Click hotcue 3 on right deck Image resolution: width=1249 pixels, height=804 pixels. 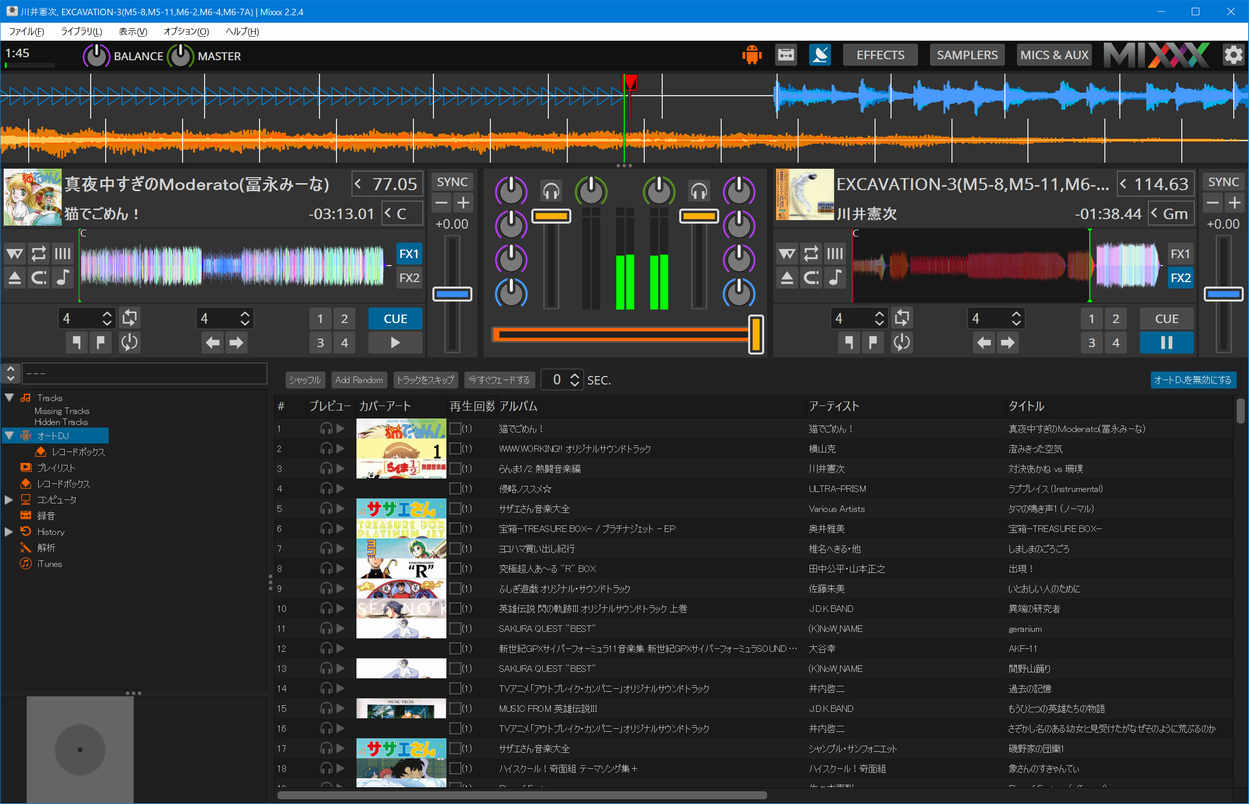pos(1091,343)
